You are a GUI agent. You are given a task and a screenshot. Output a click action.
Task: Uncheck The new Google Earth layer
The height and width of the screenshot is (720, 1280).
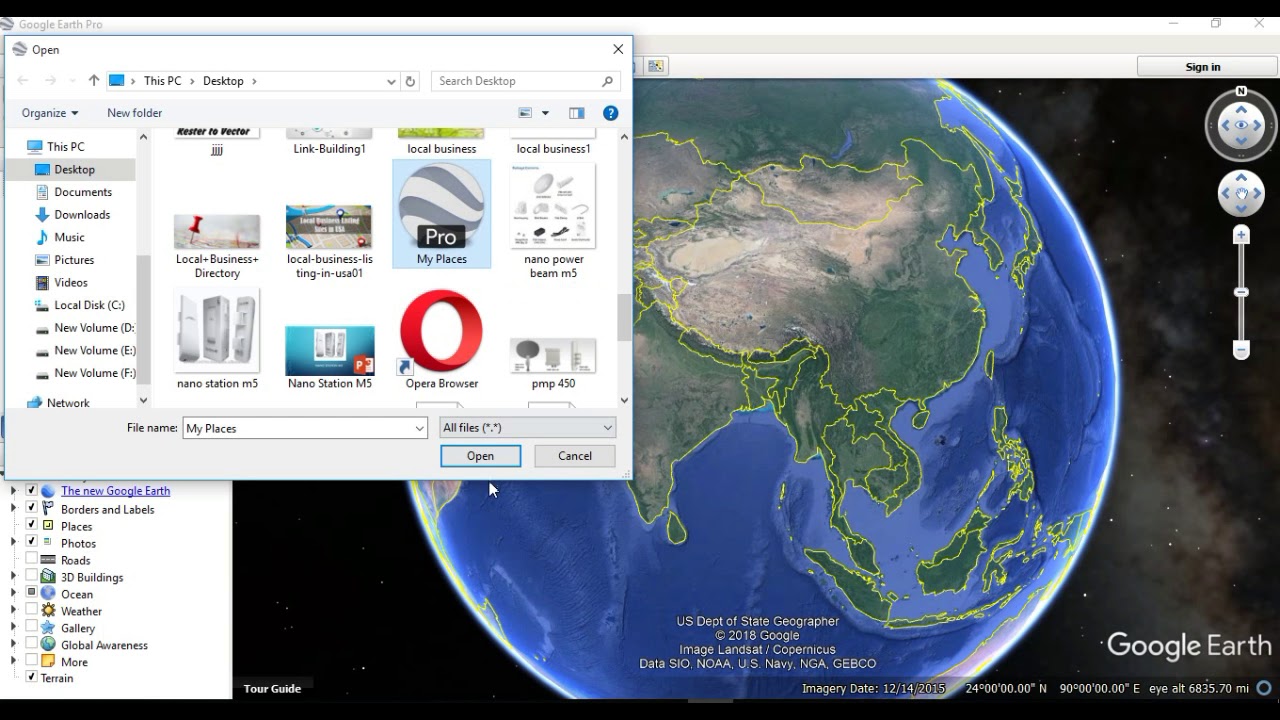pyautogui.click(x=32, y=491)
